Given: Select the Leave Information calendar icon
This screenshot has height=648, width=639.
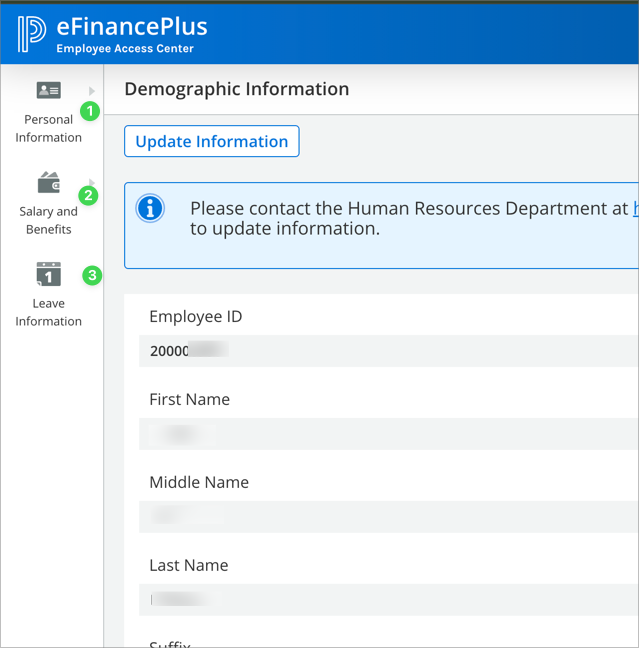Looking at the screenshot, I should 48,274.
